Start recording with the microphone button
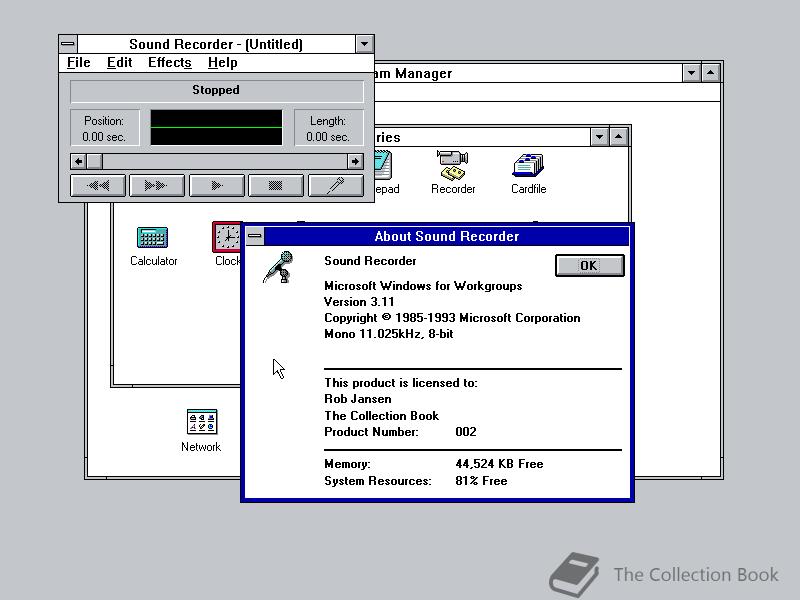This screenshot has height=600, width=800. pyautogui.click(x=336, y=185)
